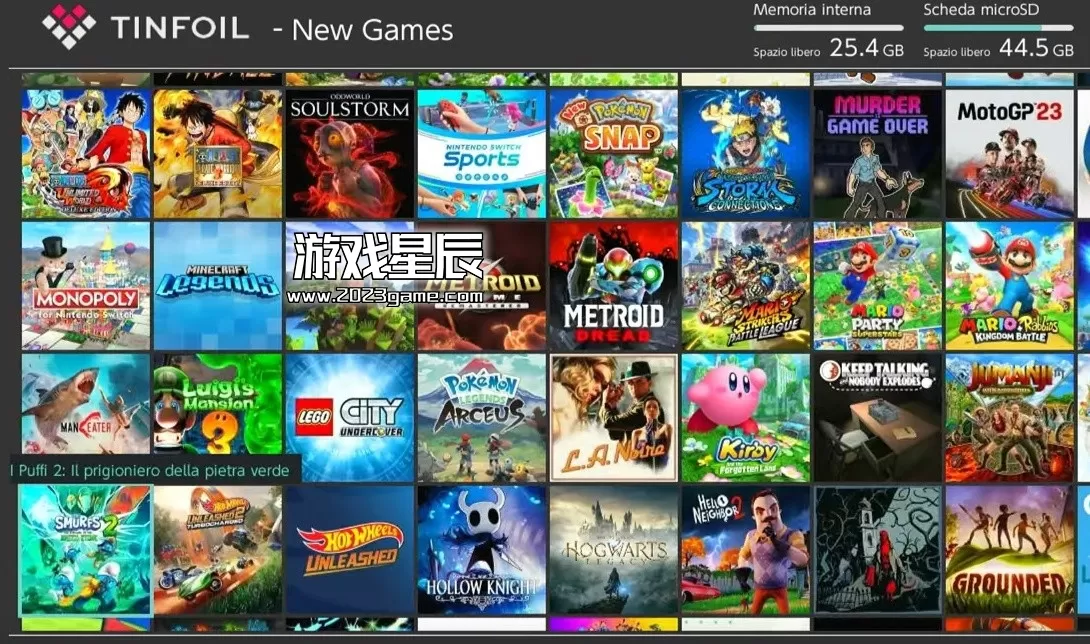Open Pokémon Legends Arceus cover

481,418
